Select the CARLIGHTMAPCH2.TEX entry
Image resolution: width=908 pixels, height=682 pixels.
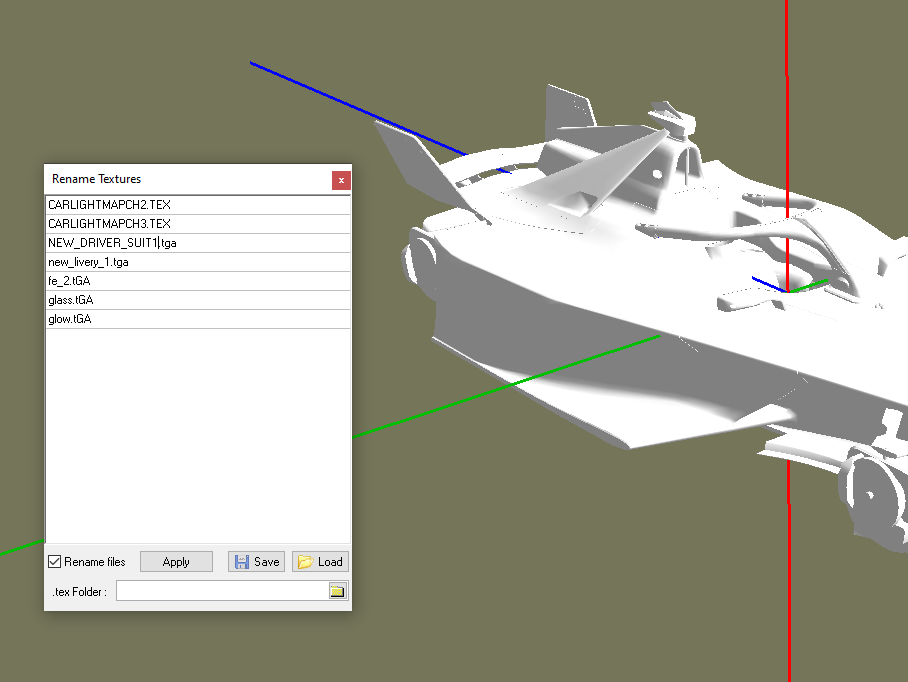click(x=198, y=205)
